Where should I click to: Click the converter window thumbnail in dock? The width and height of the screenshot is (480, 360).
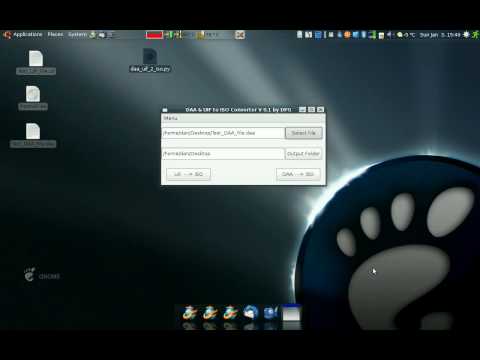pos(291,313)
